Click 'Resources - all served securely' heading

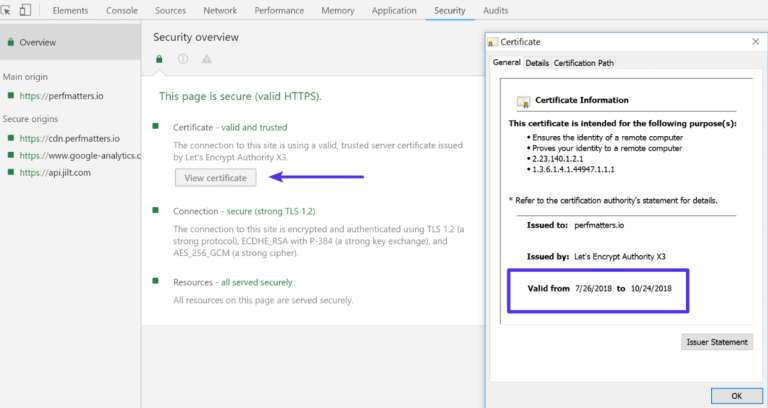coord(233,282)
